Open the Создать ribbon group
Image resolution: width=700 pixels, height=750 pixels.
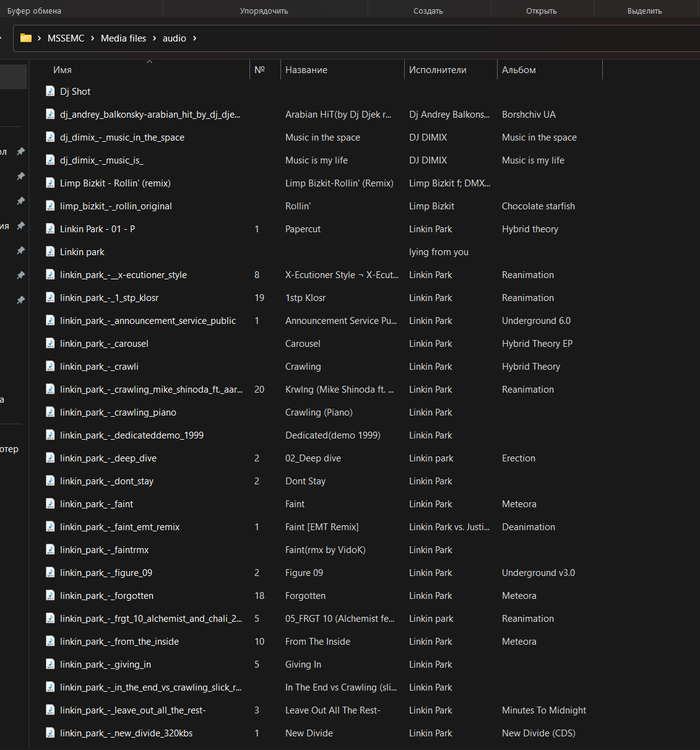coord(428,11)
